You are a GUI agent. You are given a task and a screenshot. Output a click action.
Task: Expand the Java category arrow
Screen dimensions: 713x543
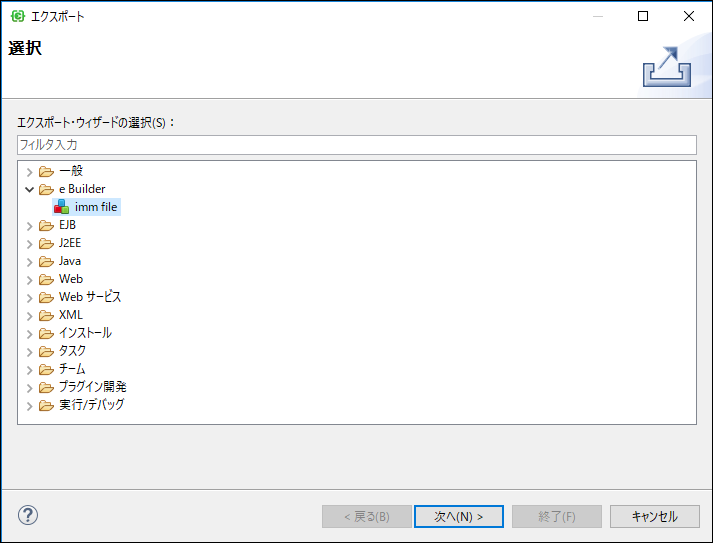click(x=29, y=261)
